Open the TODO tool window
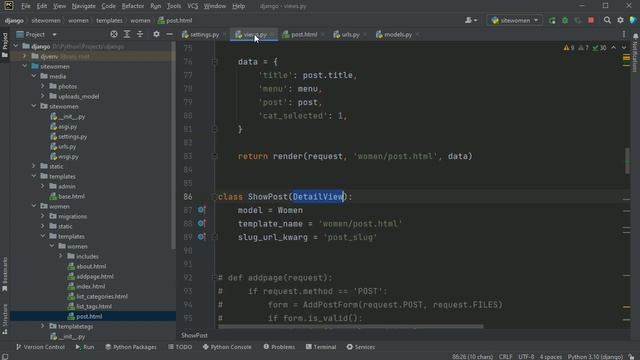The image size is (640, 360). [x=180, y=347]
